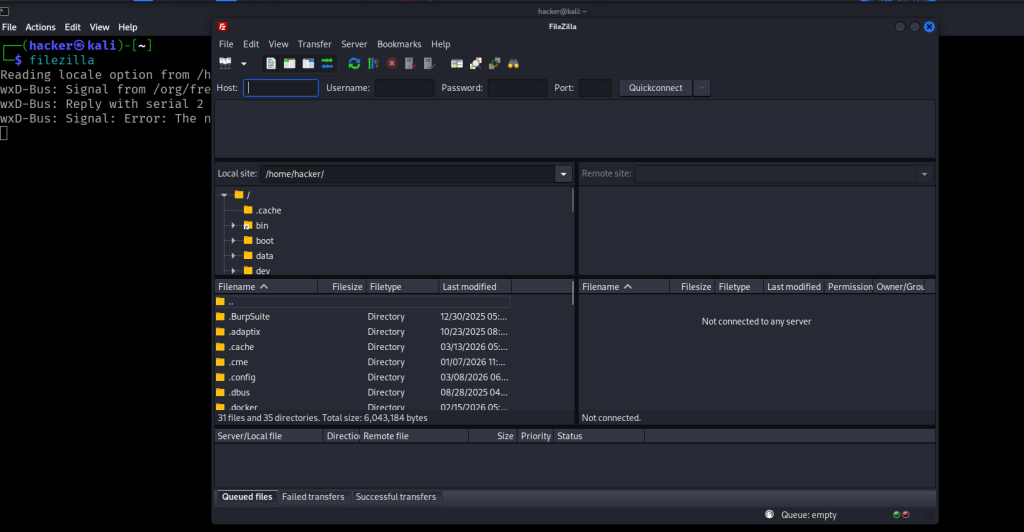Expand the boot folder in tree

233,241
